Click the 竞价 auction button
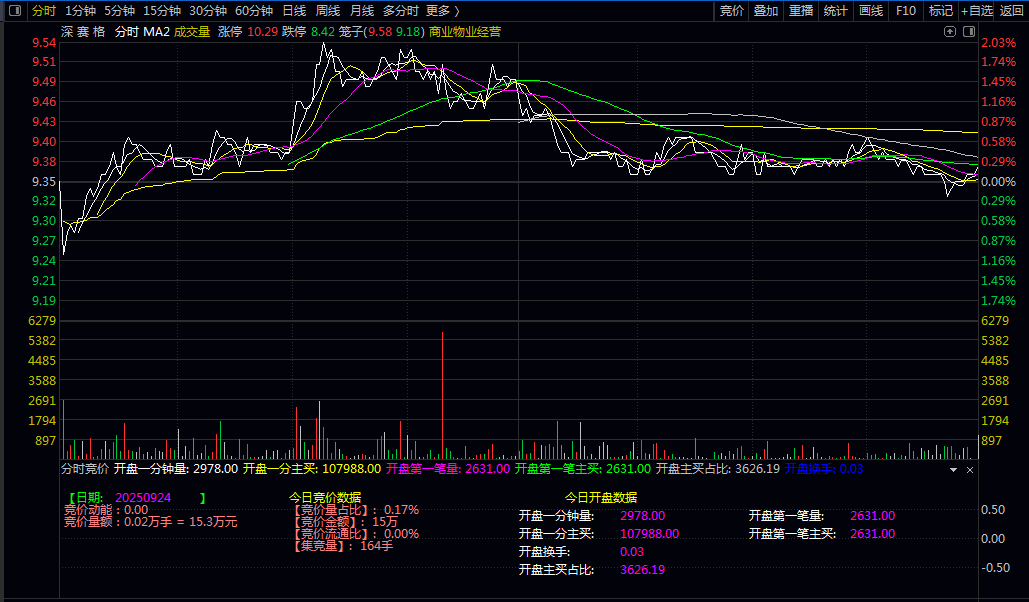Screen dimensions: 1029x602 coord(732,11)
